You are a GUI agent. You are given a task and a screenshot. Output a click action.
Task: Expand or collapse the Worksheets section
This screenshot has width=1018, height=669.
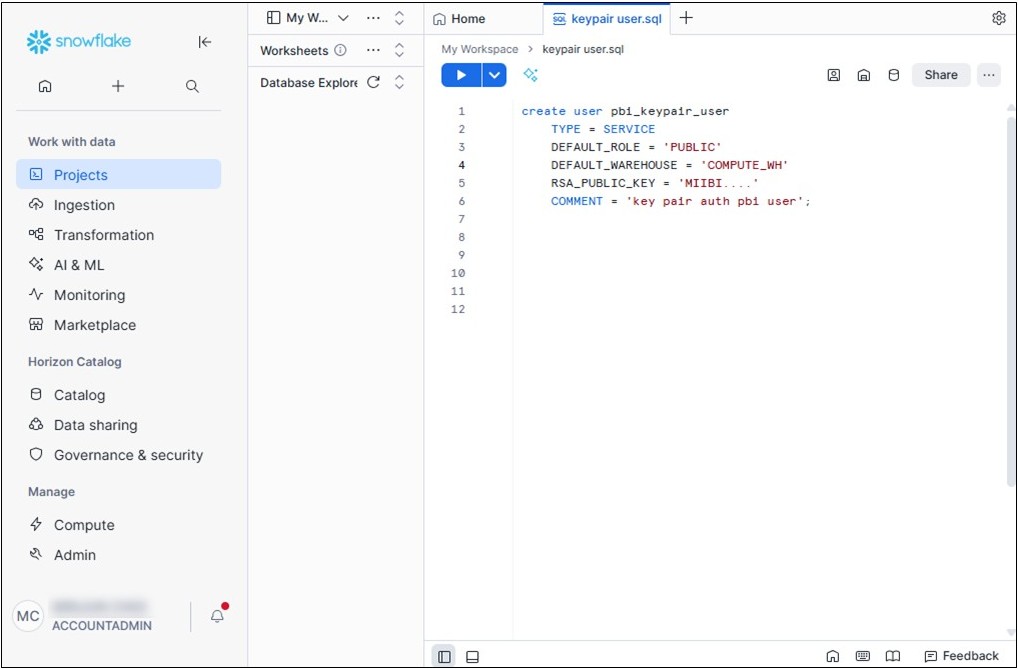point(399,50)
